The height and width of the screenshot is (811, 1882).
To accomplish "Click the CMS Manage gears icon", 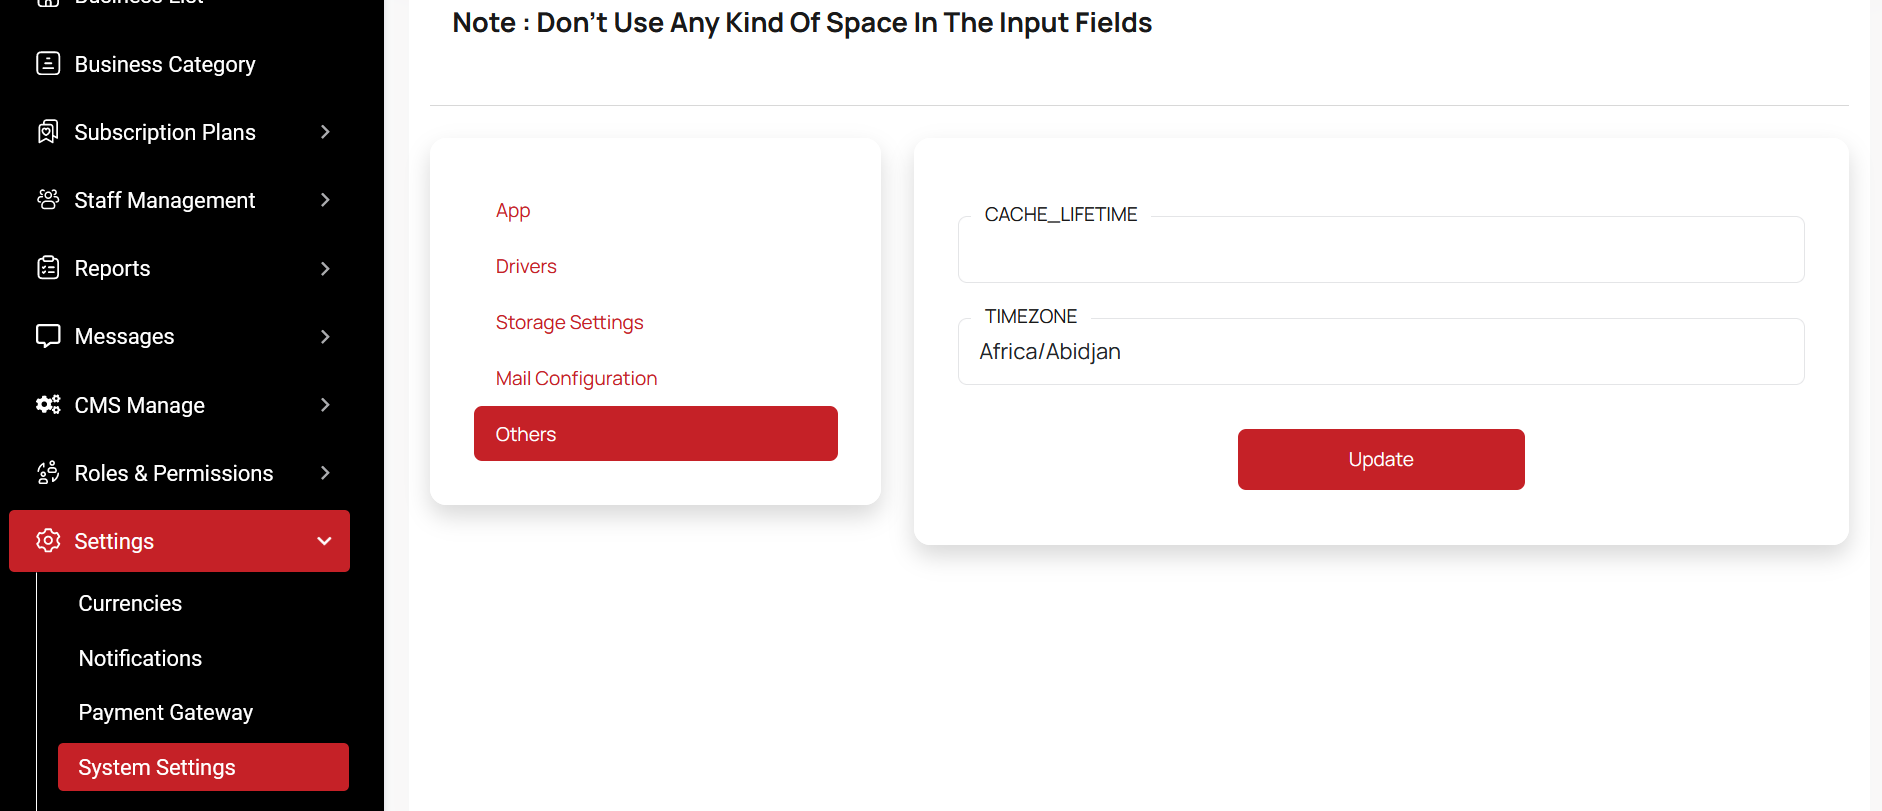I will [48, 405].
